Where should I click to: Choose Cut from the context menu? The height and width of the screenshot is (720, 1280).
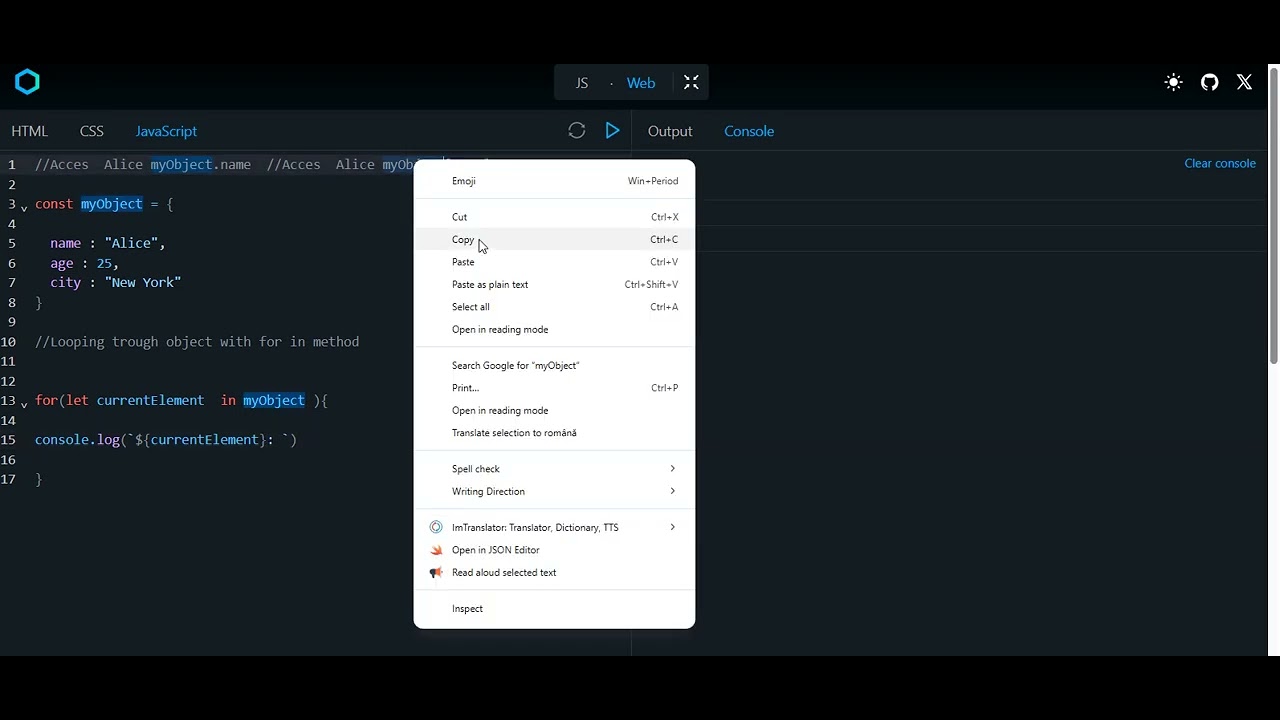point(554,217)
